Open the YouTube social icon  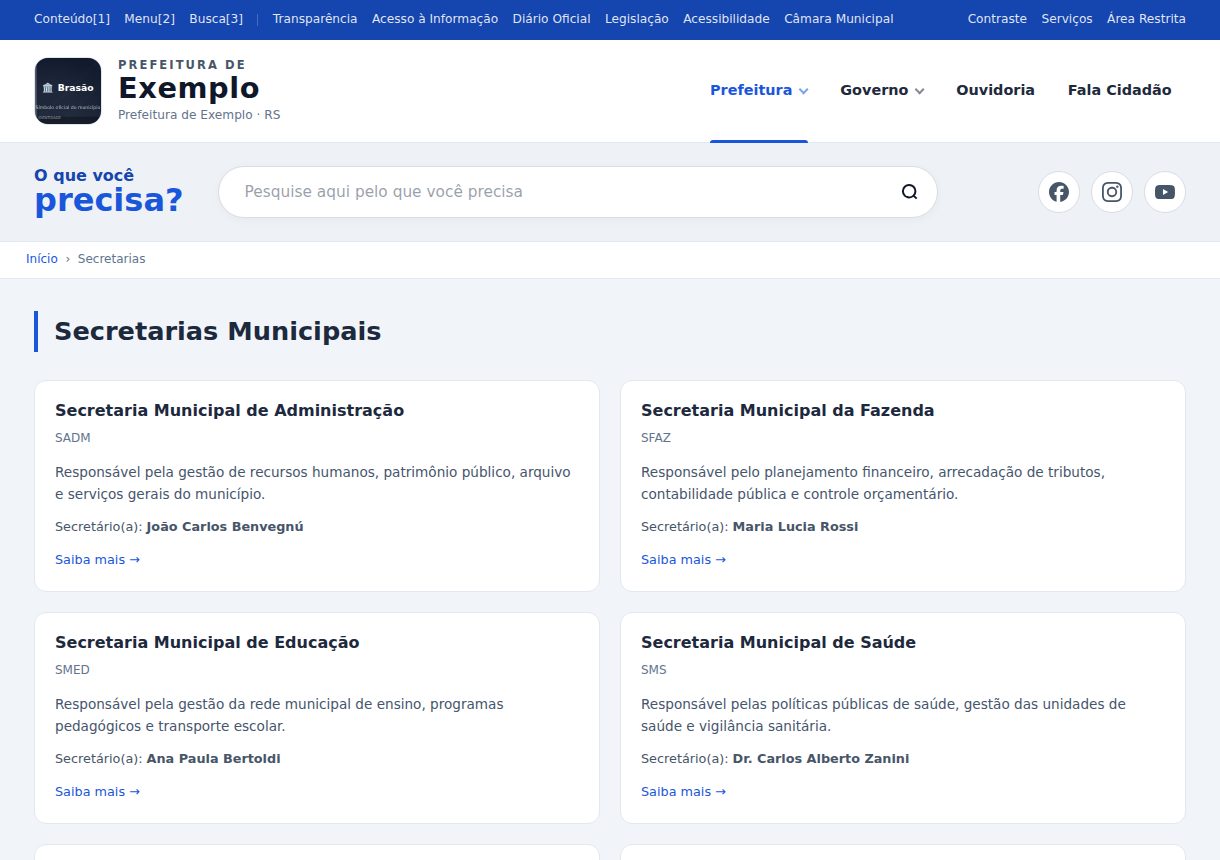(x=1165, y=192)
